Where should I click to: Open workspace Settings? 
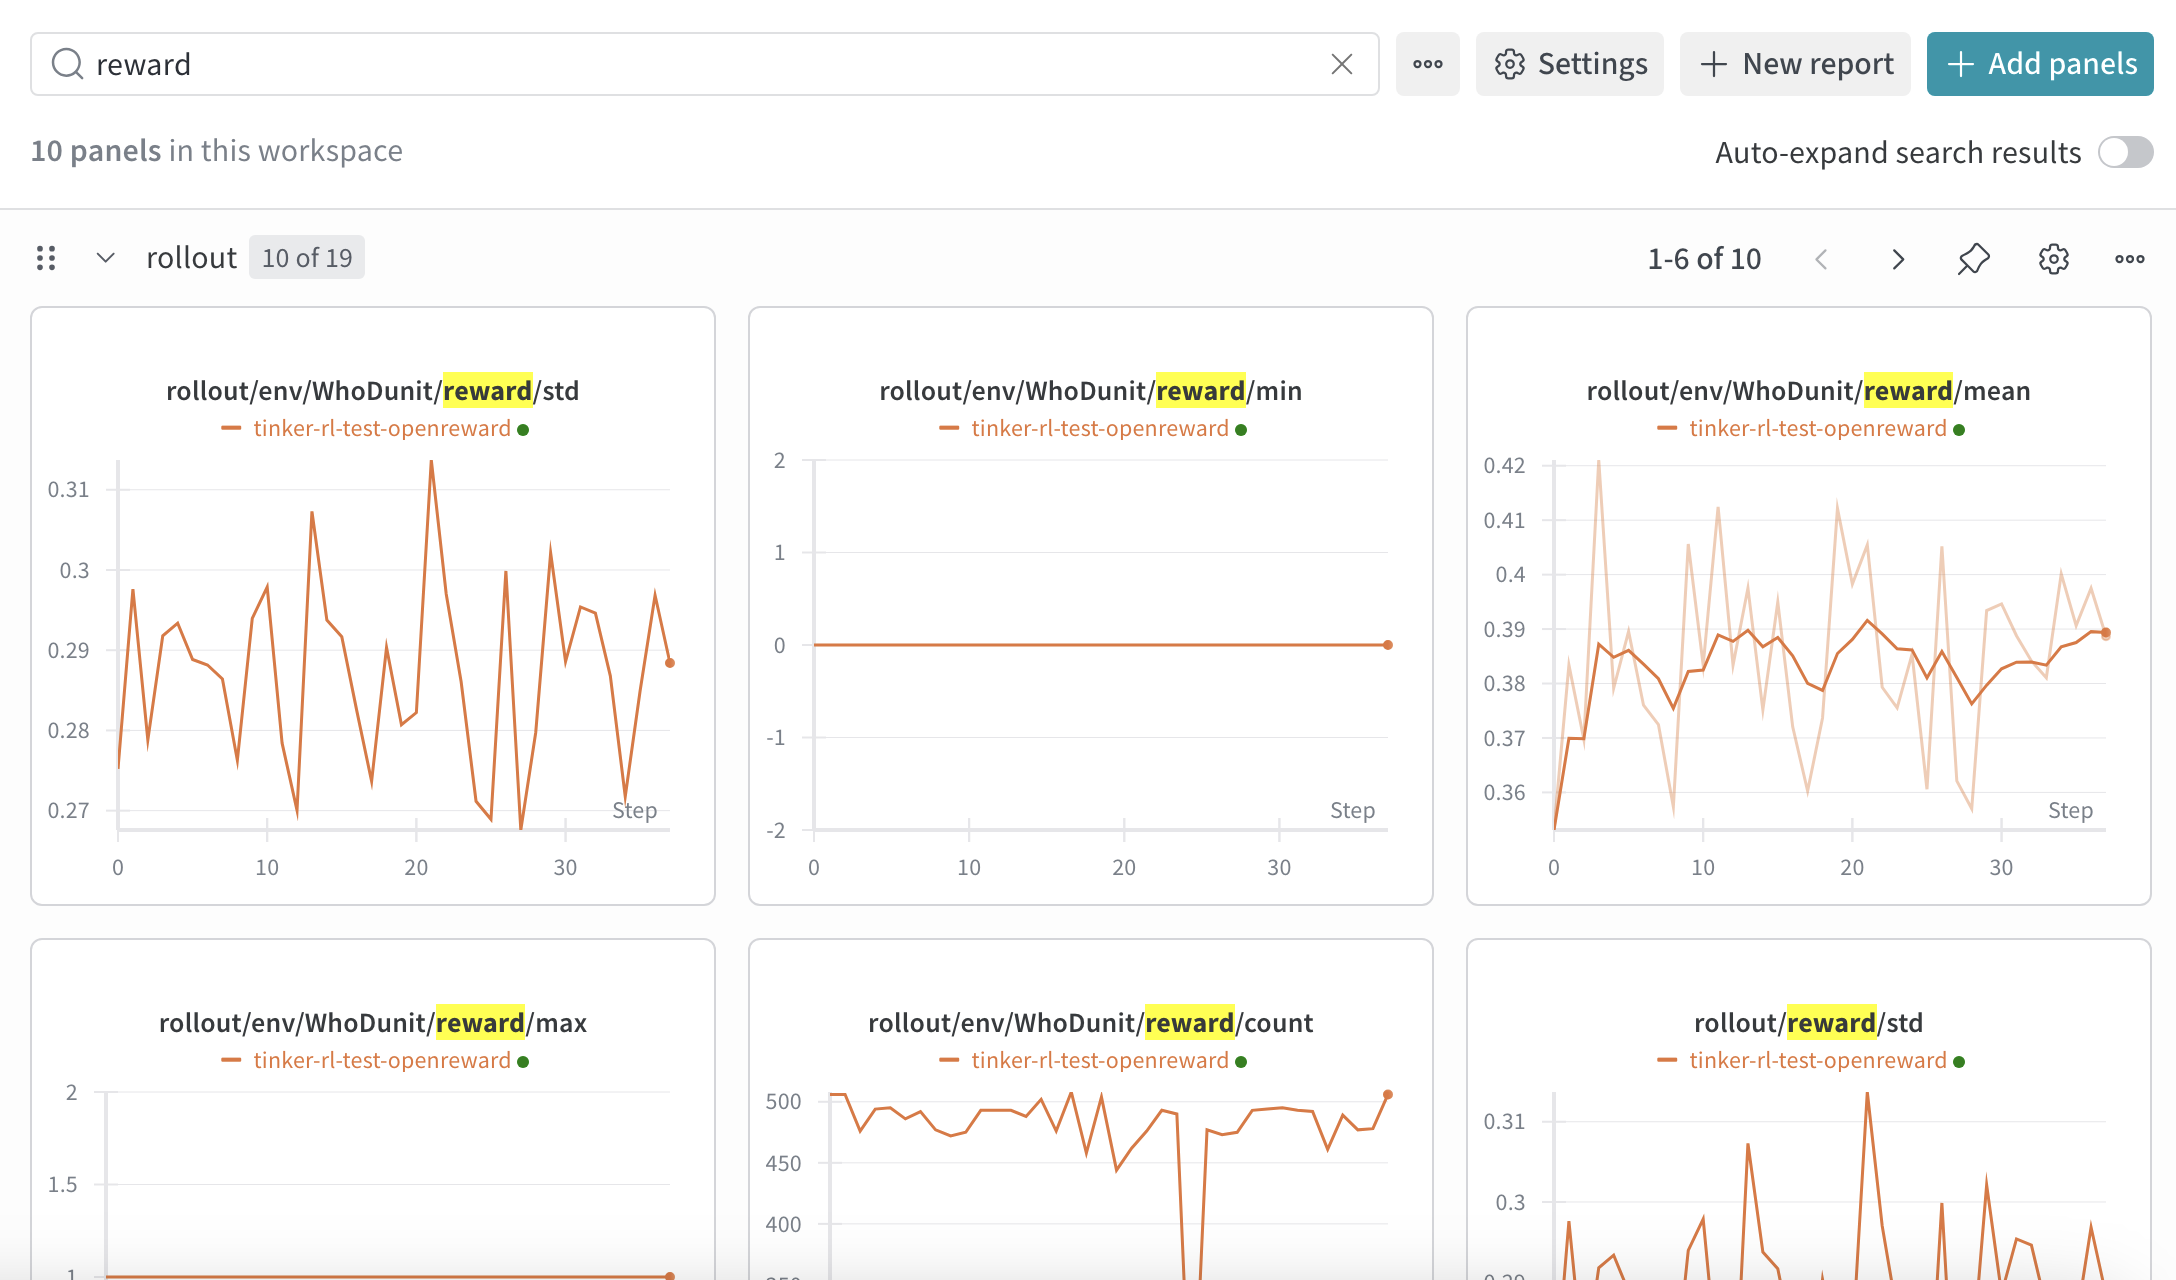pyautogui.click(x=1570, y=64)
